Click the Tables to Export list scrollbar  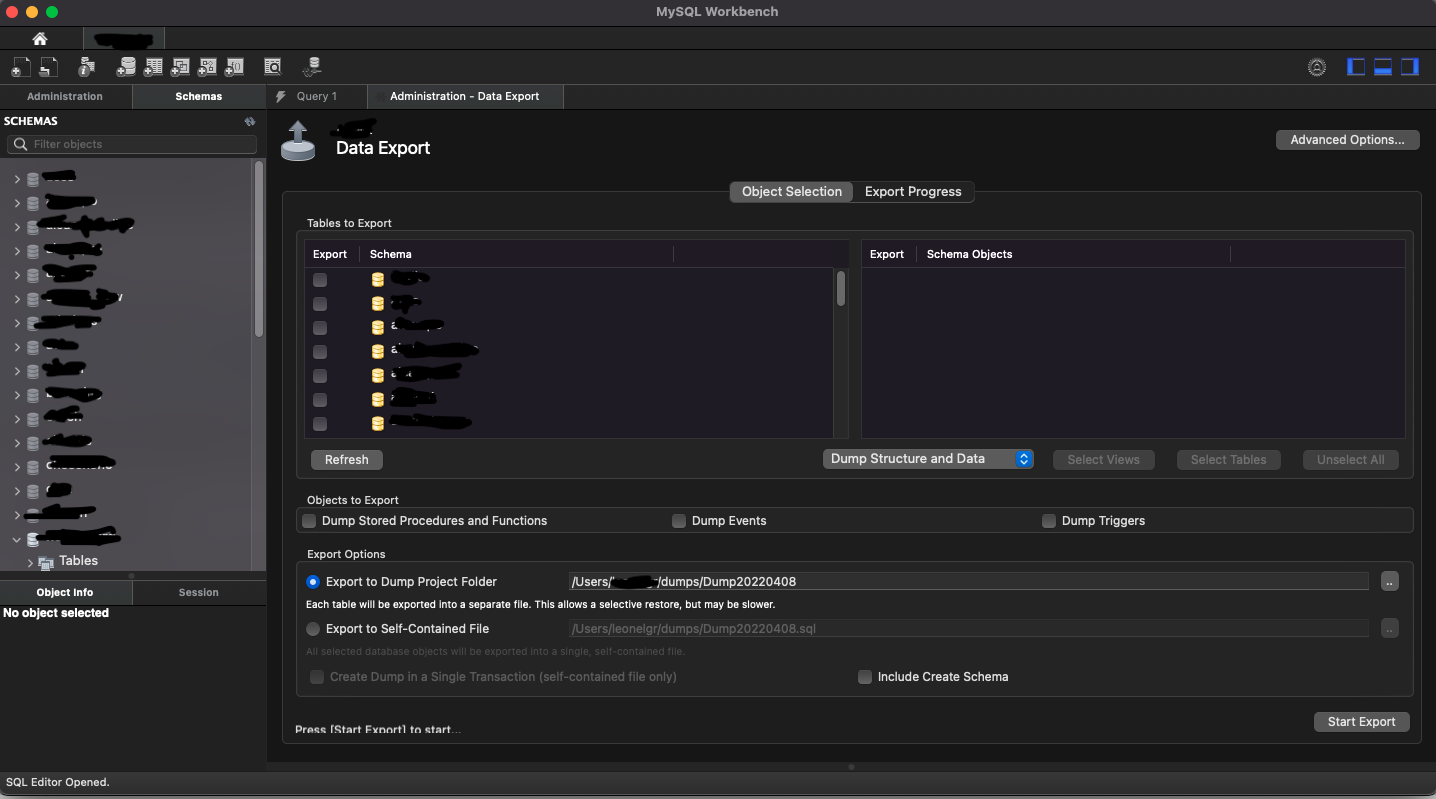click(841, 289)
